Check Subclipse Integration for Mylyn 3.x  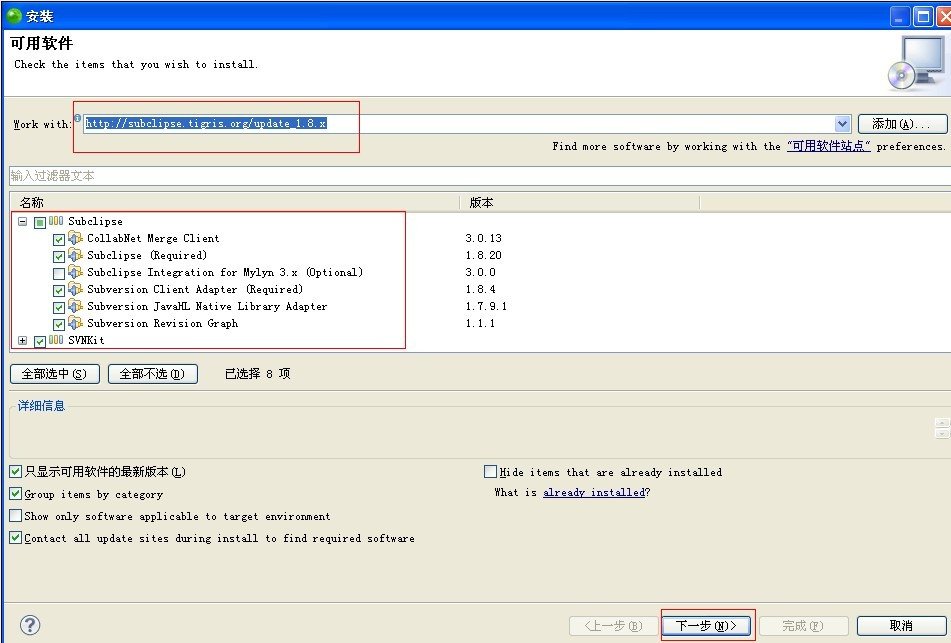59,273
